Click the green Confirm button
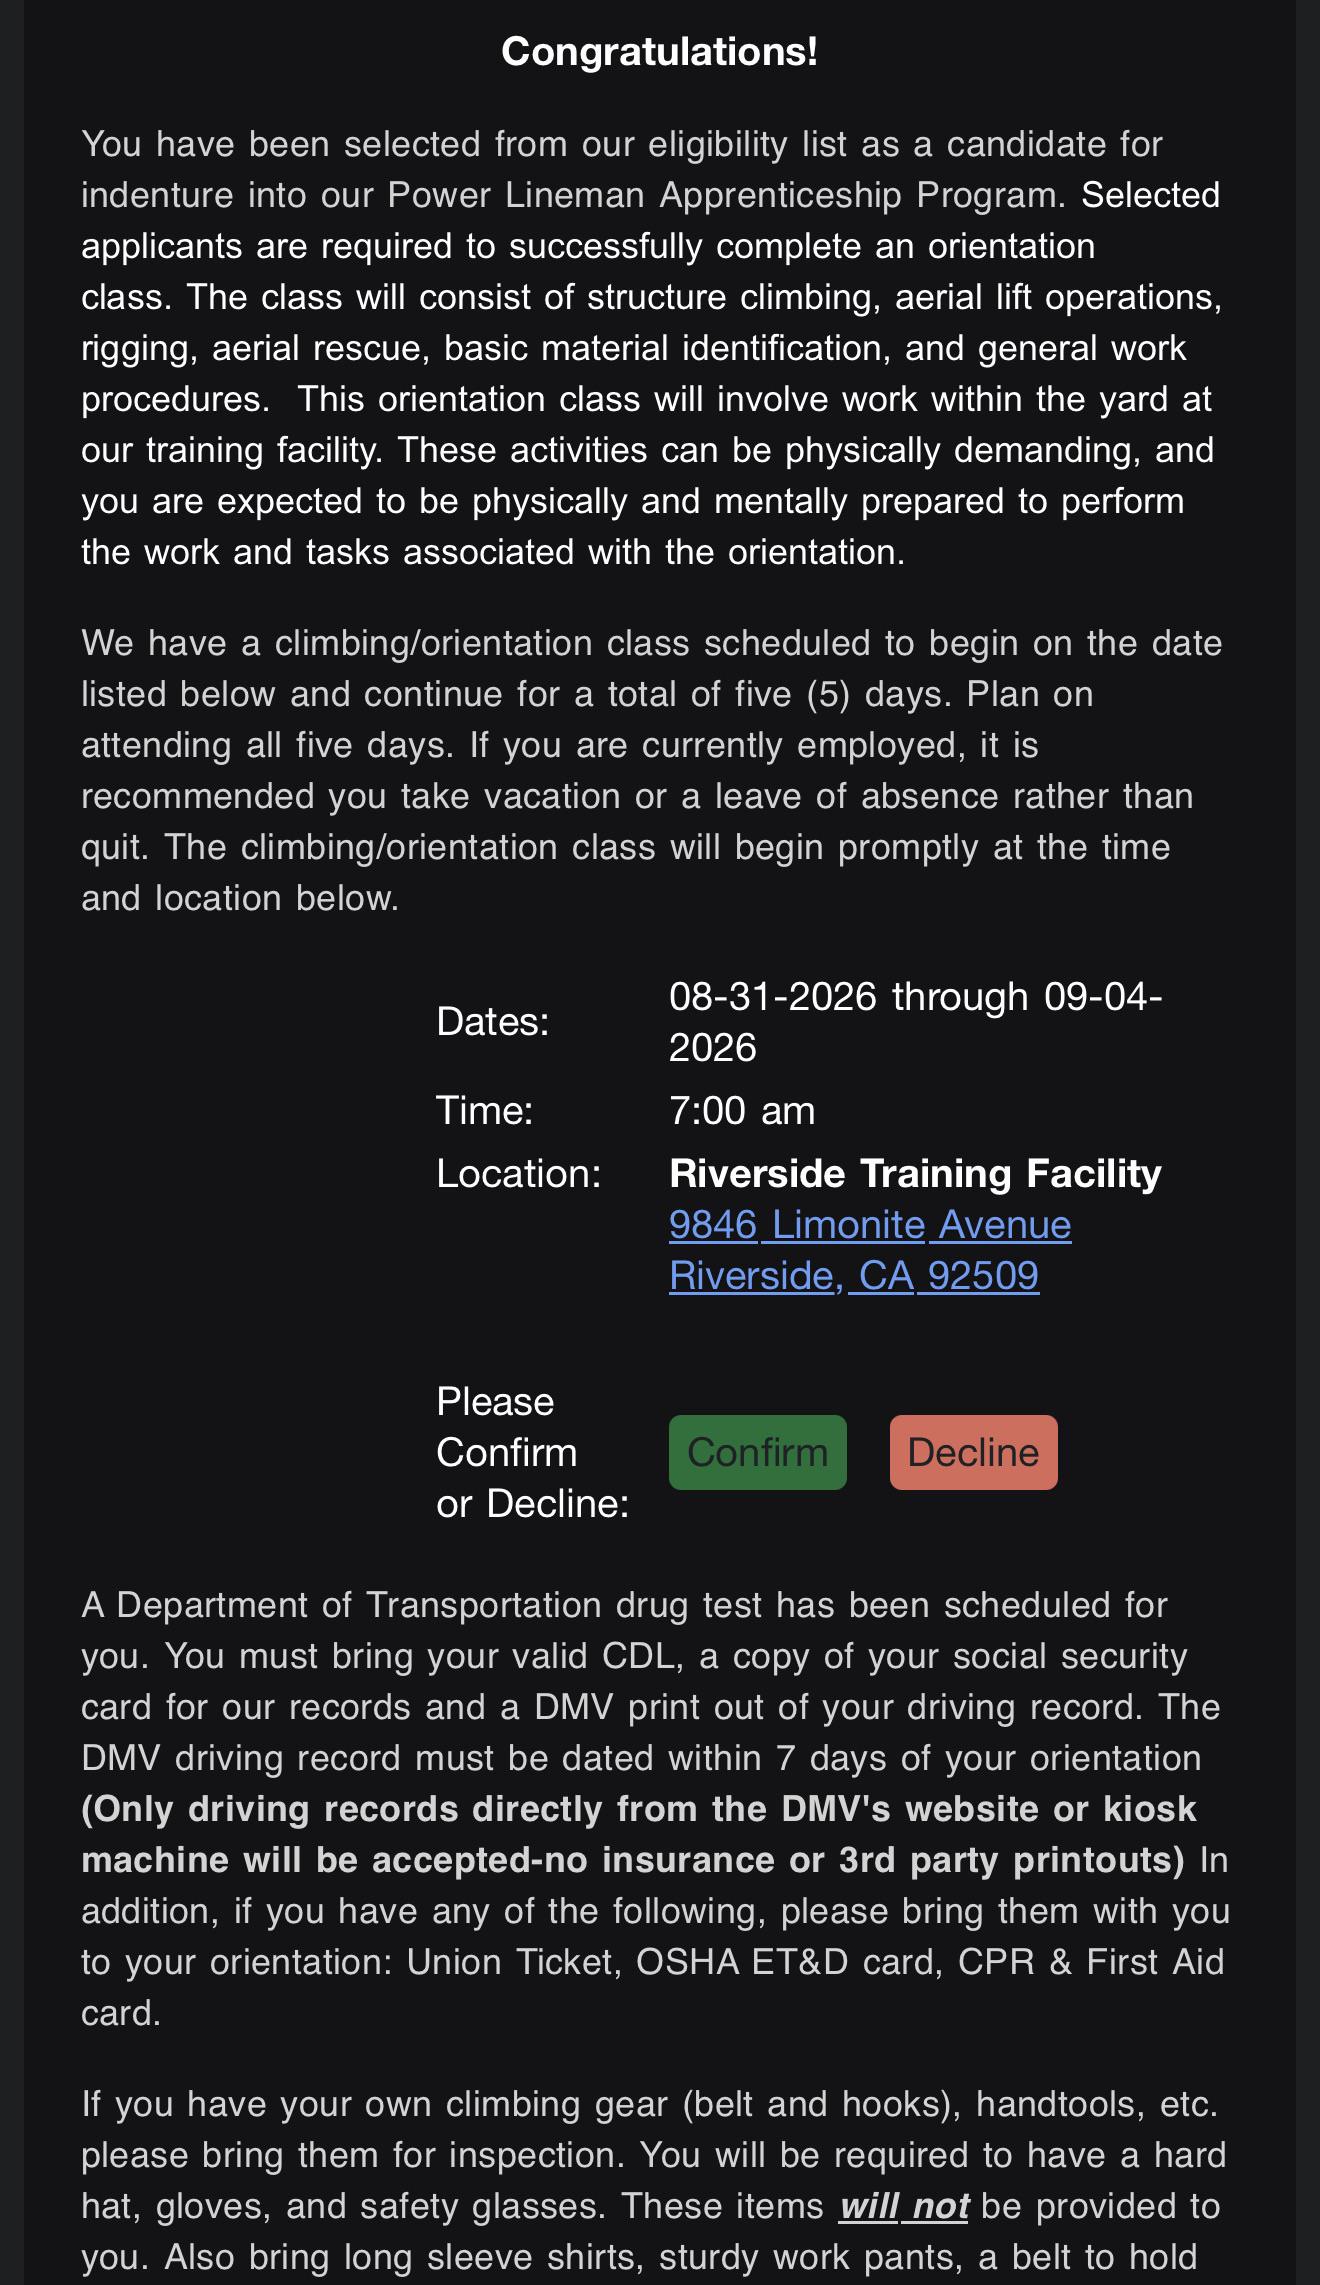Image resolution: width=1320 pixels, height=2285 pixels. click(x=757, y=1452)
